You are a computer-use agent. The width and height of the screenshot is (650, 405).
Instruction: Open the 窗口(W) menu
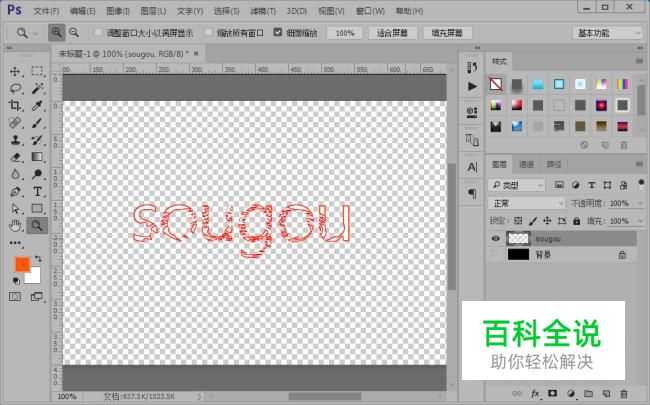[x=370, y=11]
